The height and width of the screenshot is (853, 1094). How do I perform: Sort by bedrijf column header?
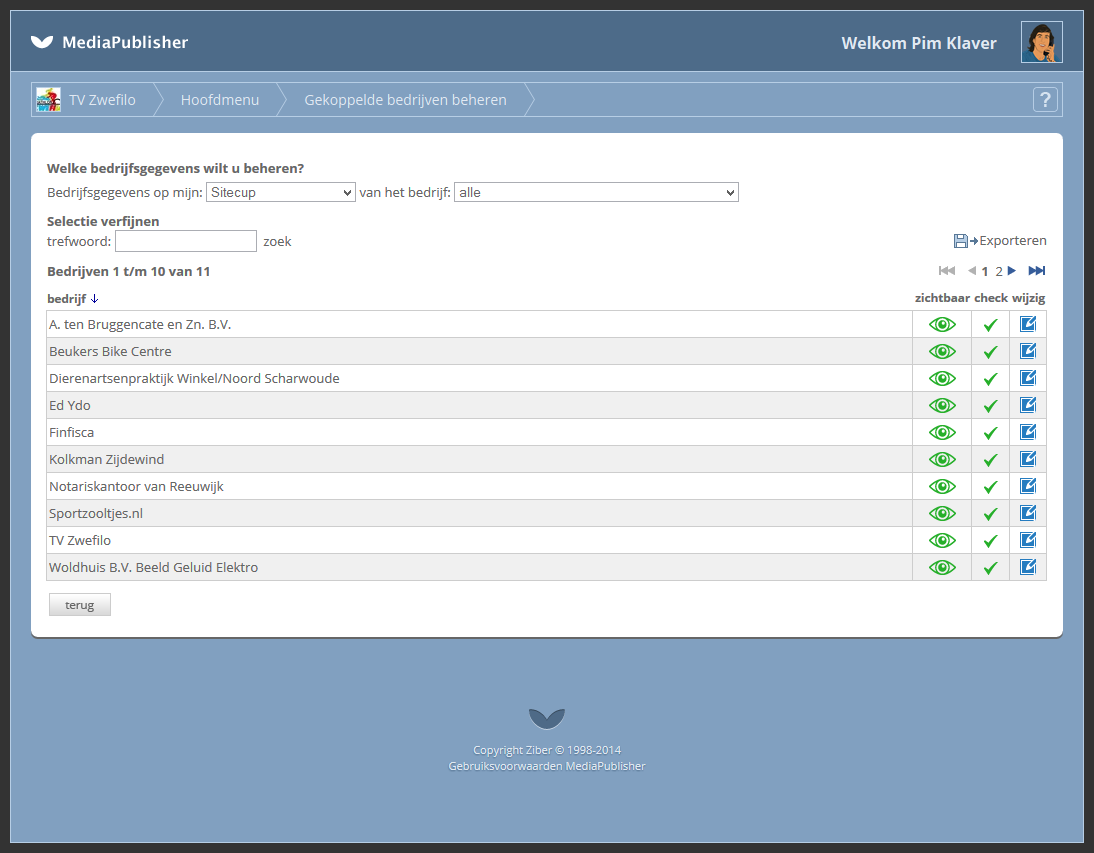tap(66, 299)
